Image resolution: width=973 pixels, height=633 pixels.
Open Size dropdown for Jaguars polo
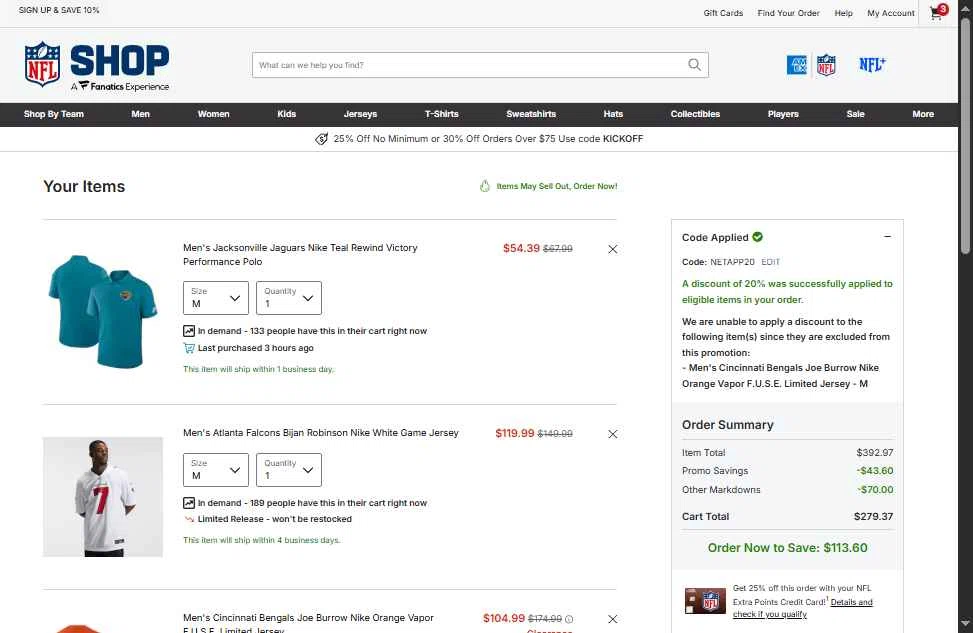coord(216,298)
